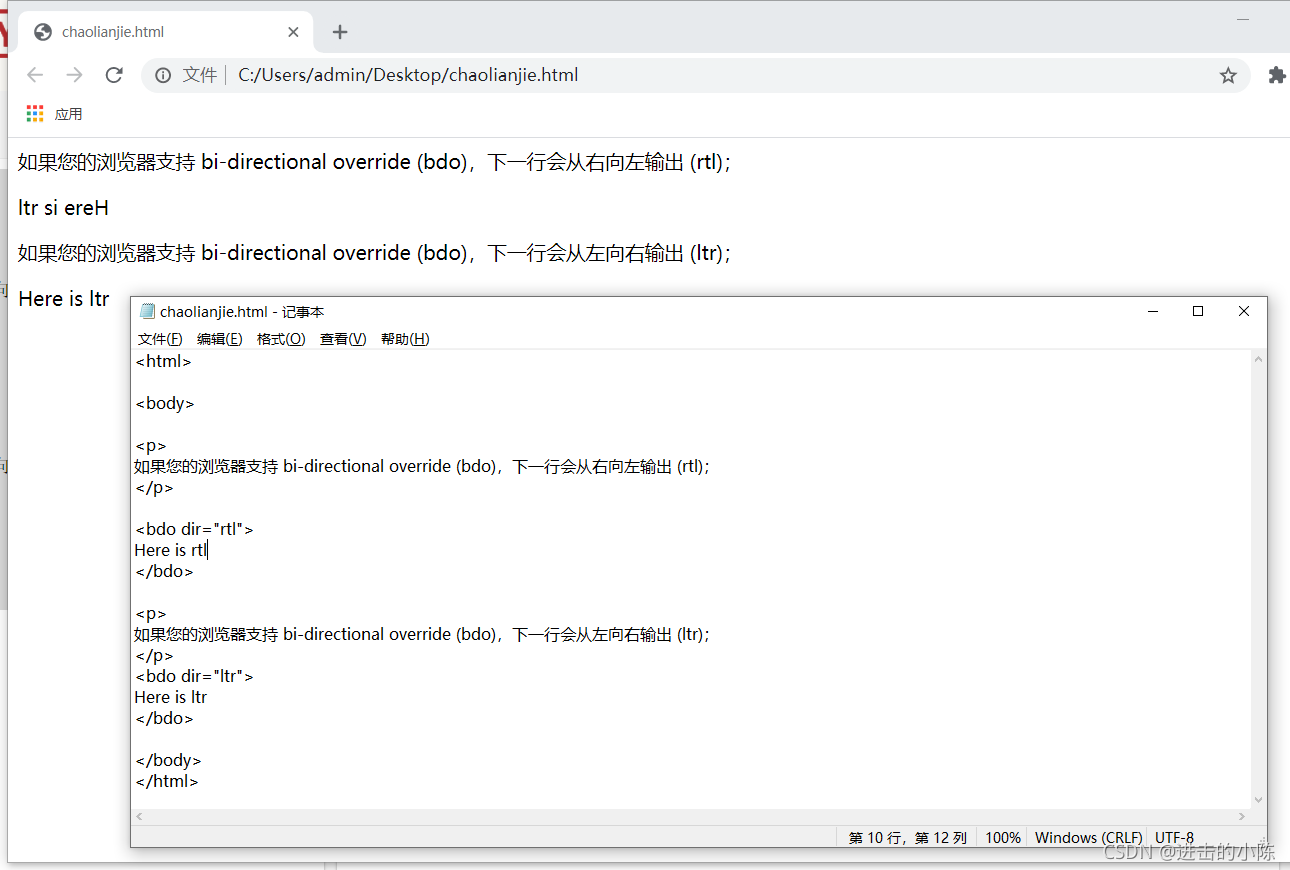Open the 查看(V) menu in Notepad
The width and height of the screenshot is (1290, 870).
click(x=343, y=339)
